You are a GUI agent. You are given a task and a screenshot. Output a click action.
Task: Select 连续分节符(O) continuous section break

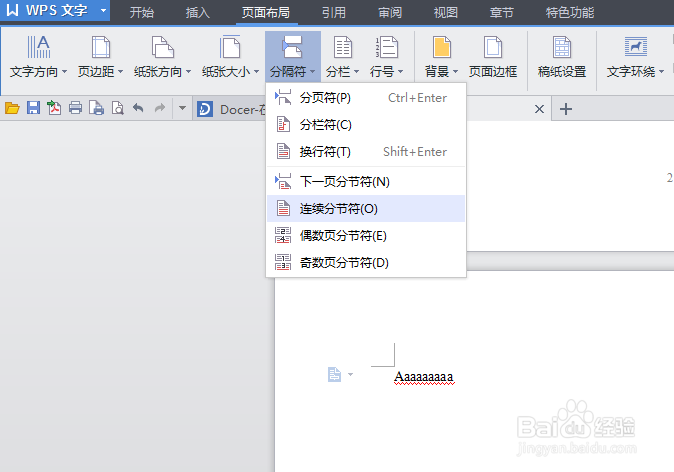coord(366,208)
